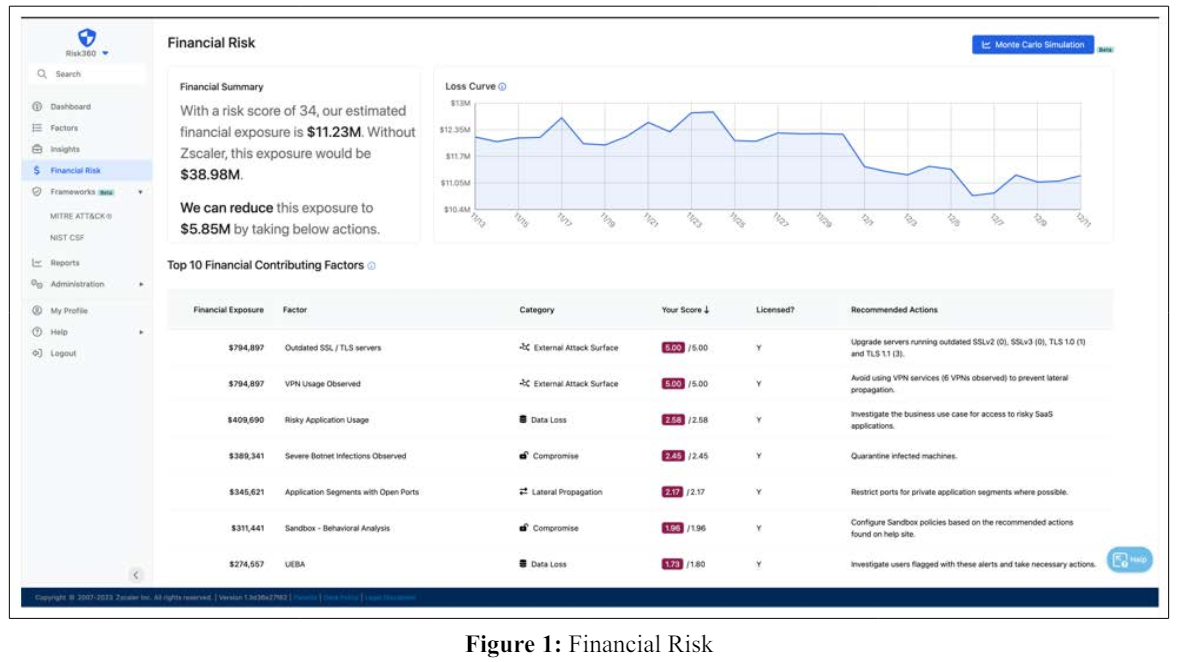Sort by the Your Score column arrow
Viewport: 1190px width, 662px height.
707,310
